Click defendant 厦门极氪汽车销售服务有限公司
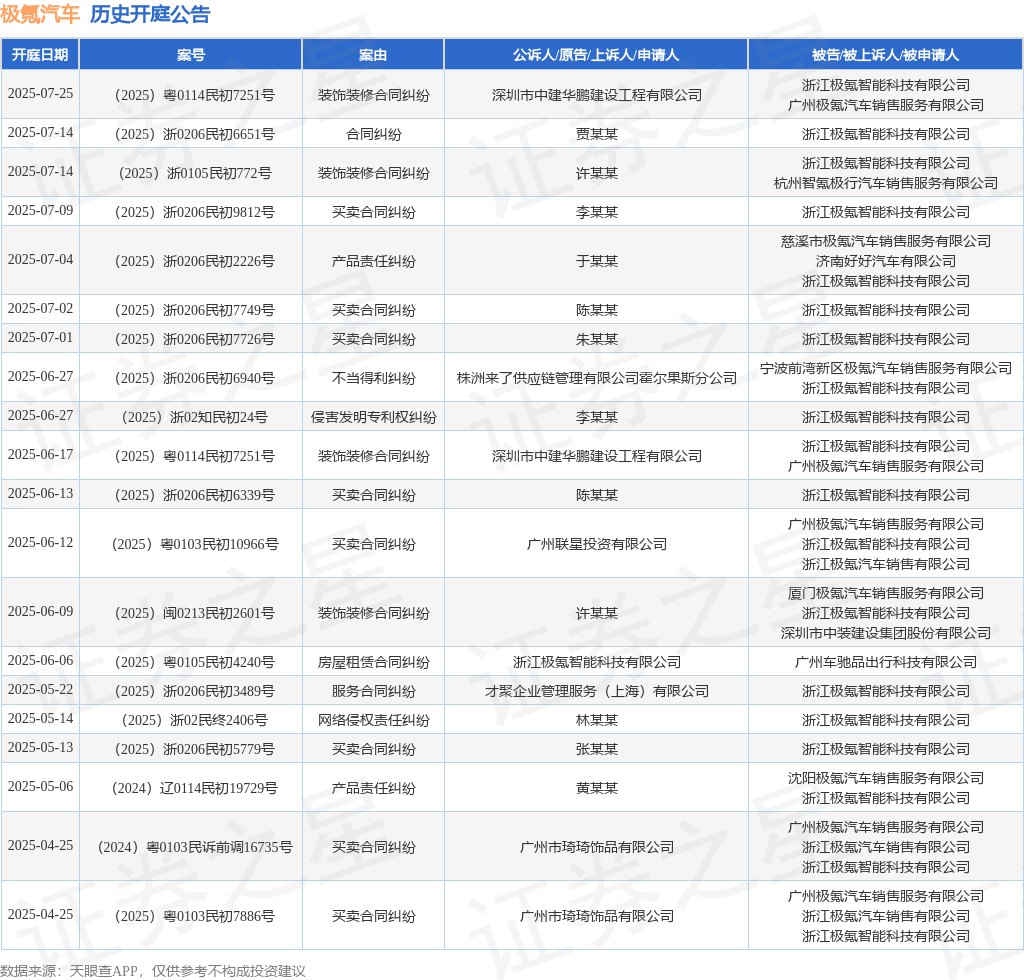This screenshot has width=1024, height=980. [886, 593]
